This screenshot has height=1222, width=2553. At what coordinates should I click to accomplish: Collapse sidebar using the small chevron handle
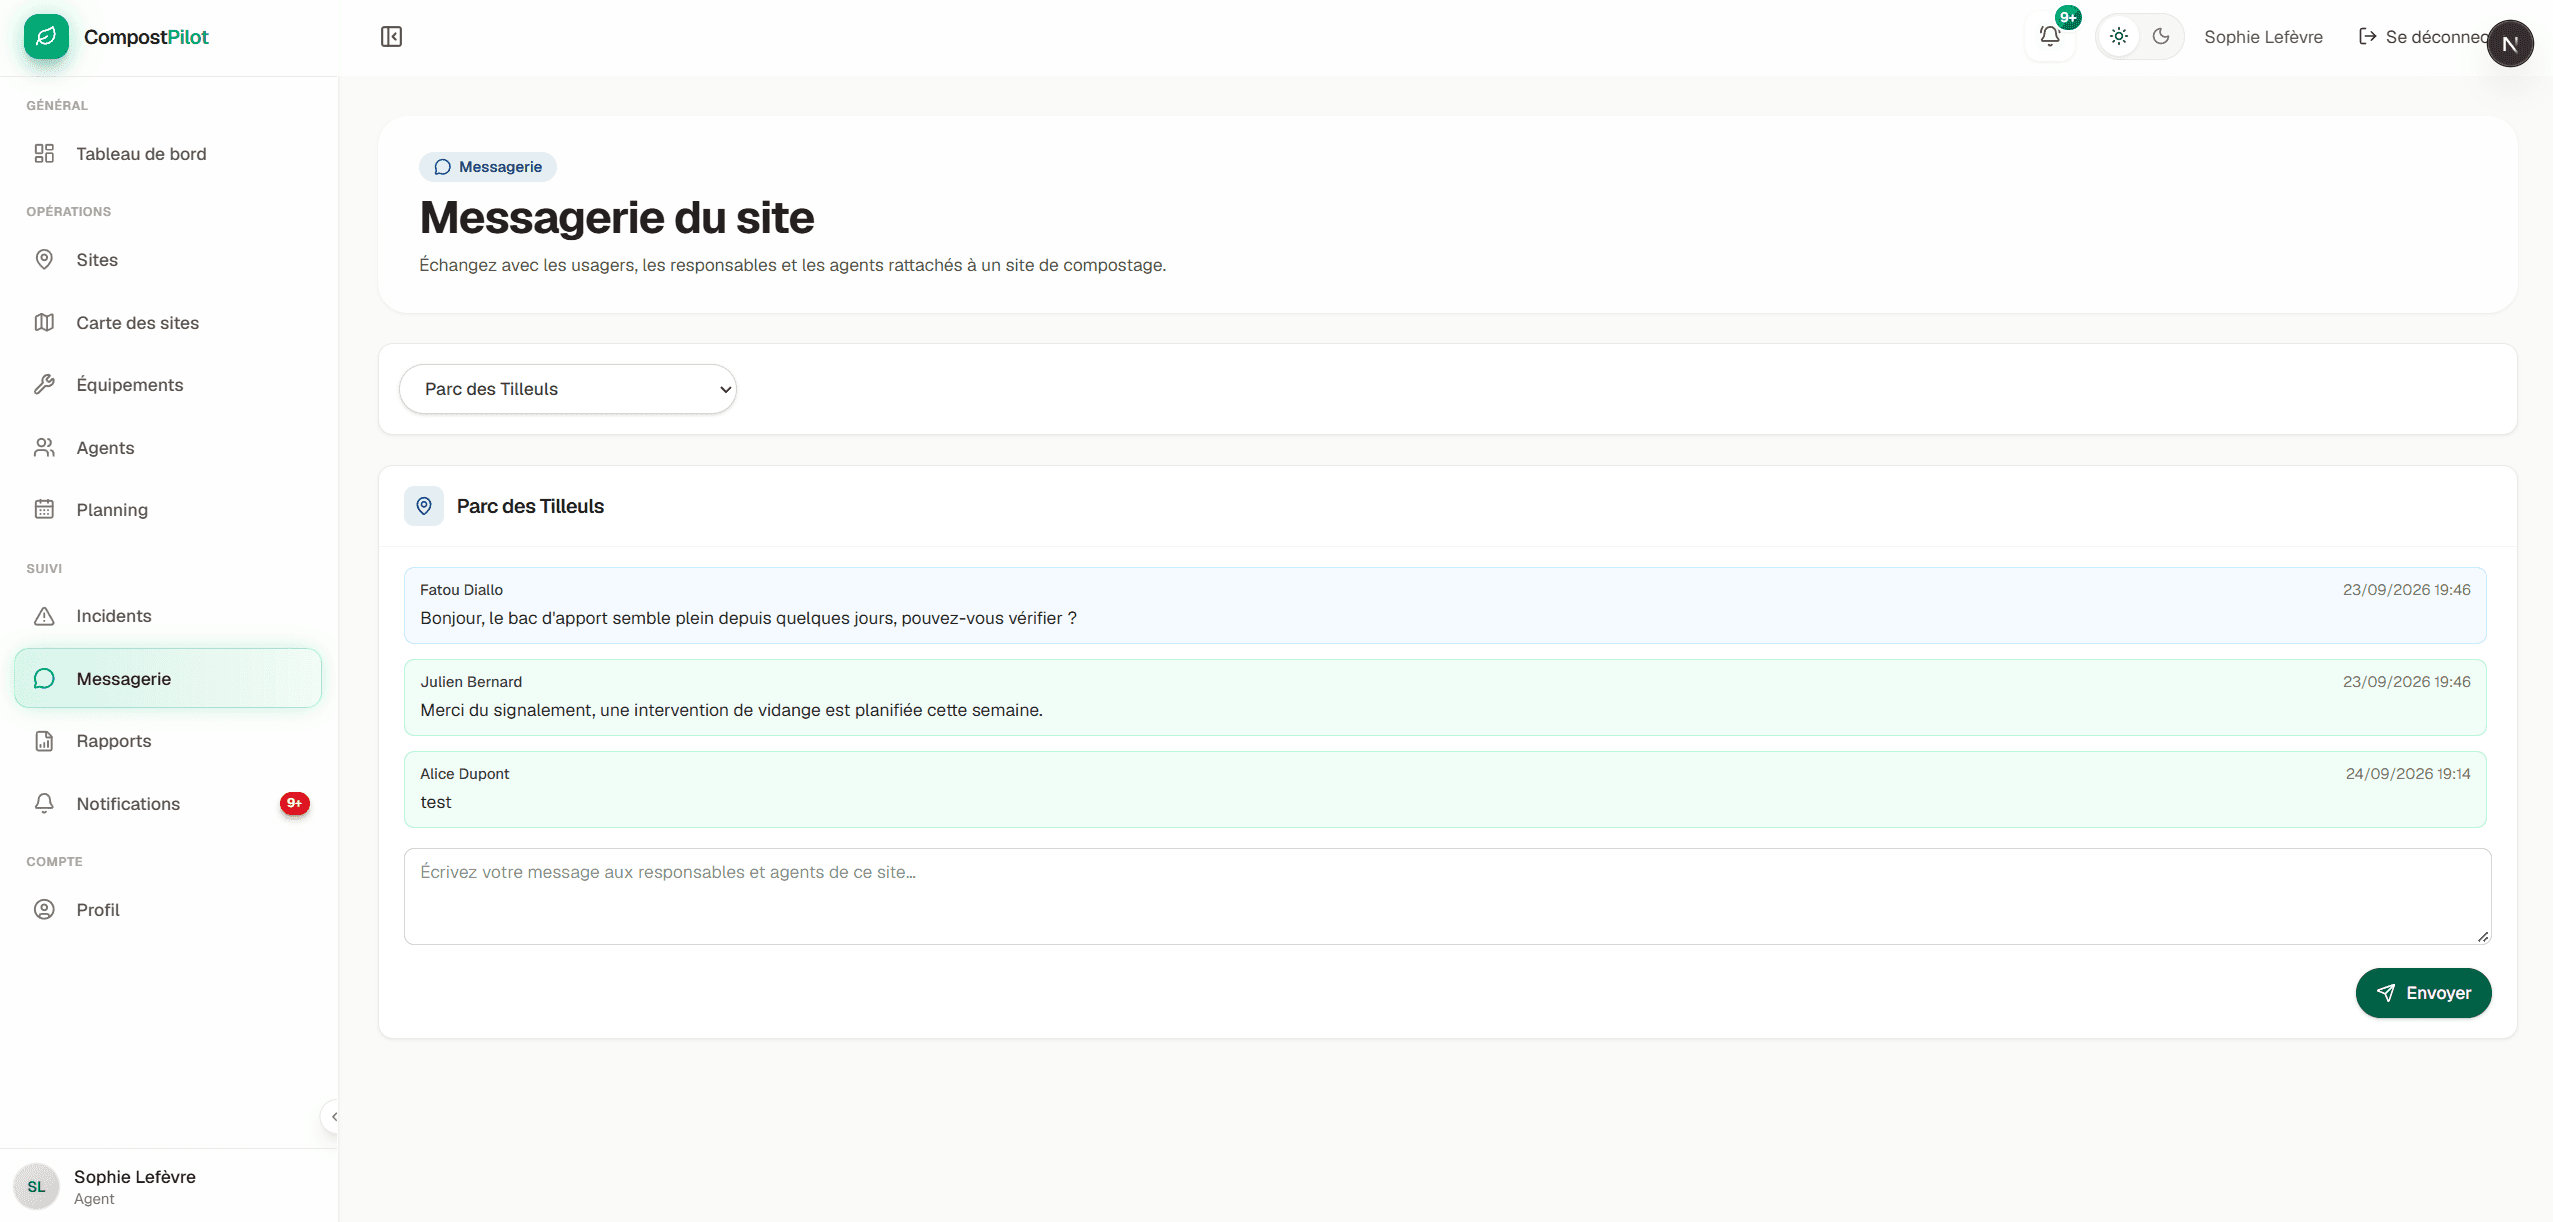point(332,1117)
